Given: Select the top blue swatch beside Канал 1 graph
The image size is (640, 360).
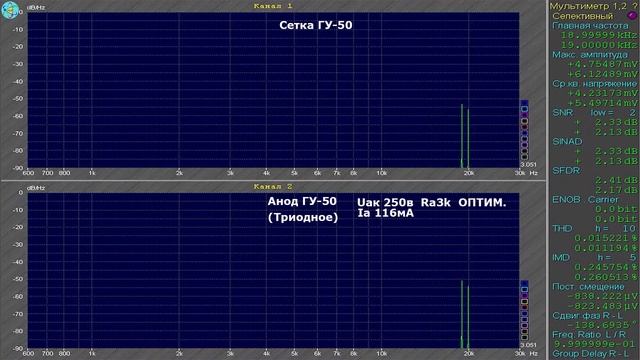Looking at the screenshot, I should (524, 102).
